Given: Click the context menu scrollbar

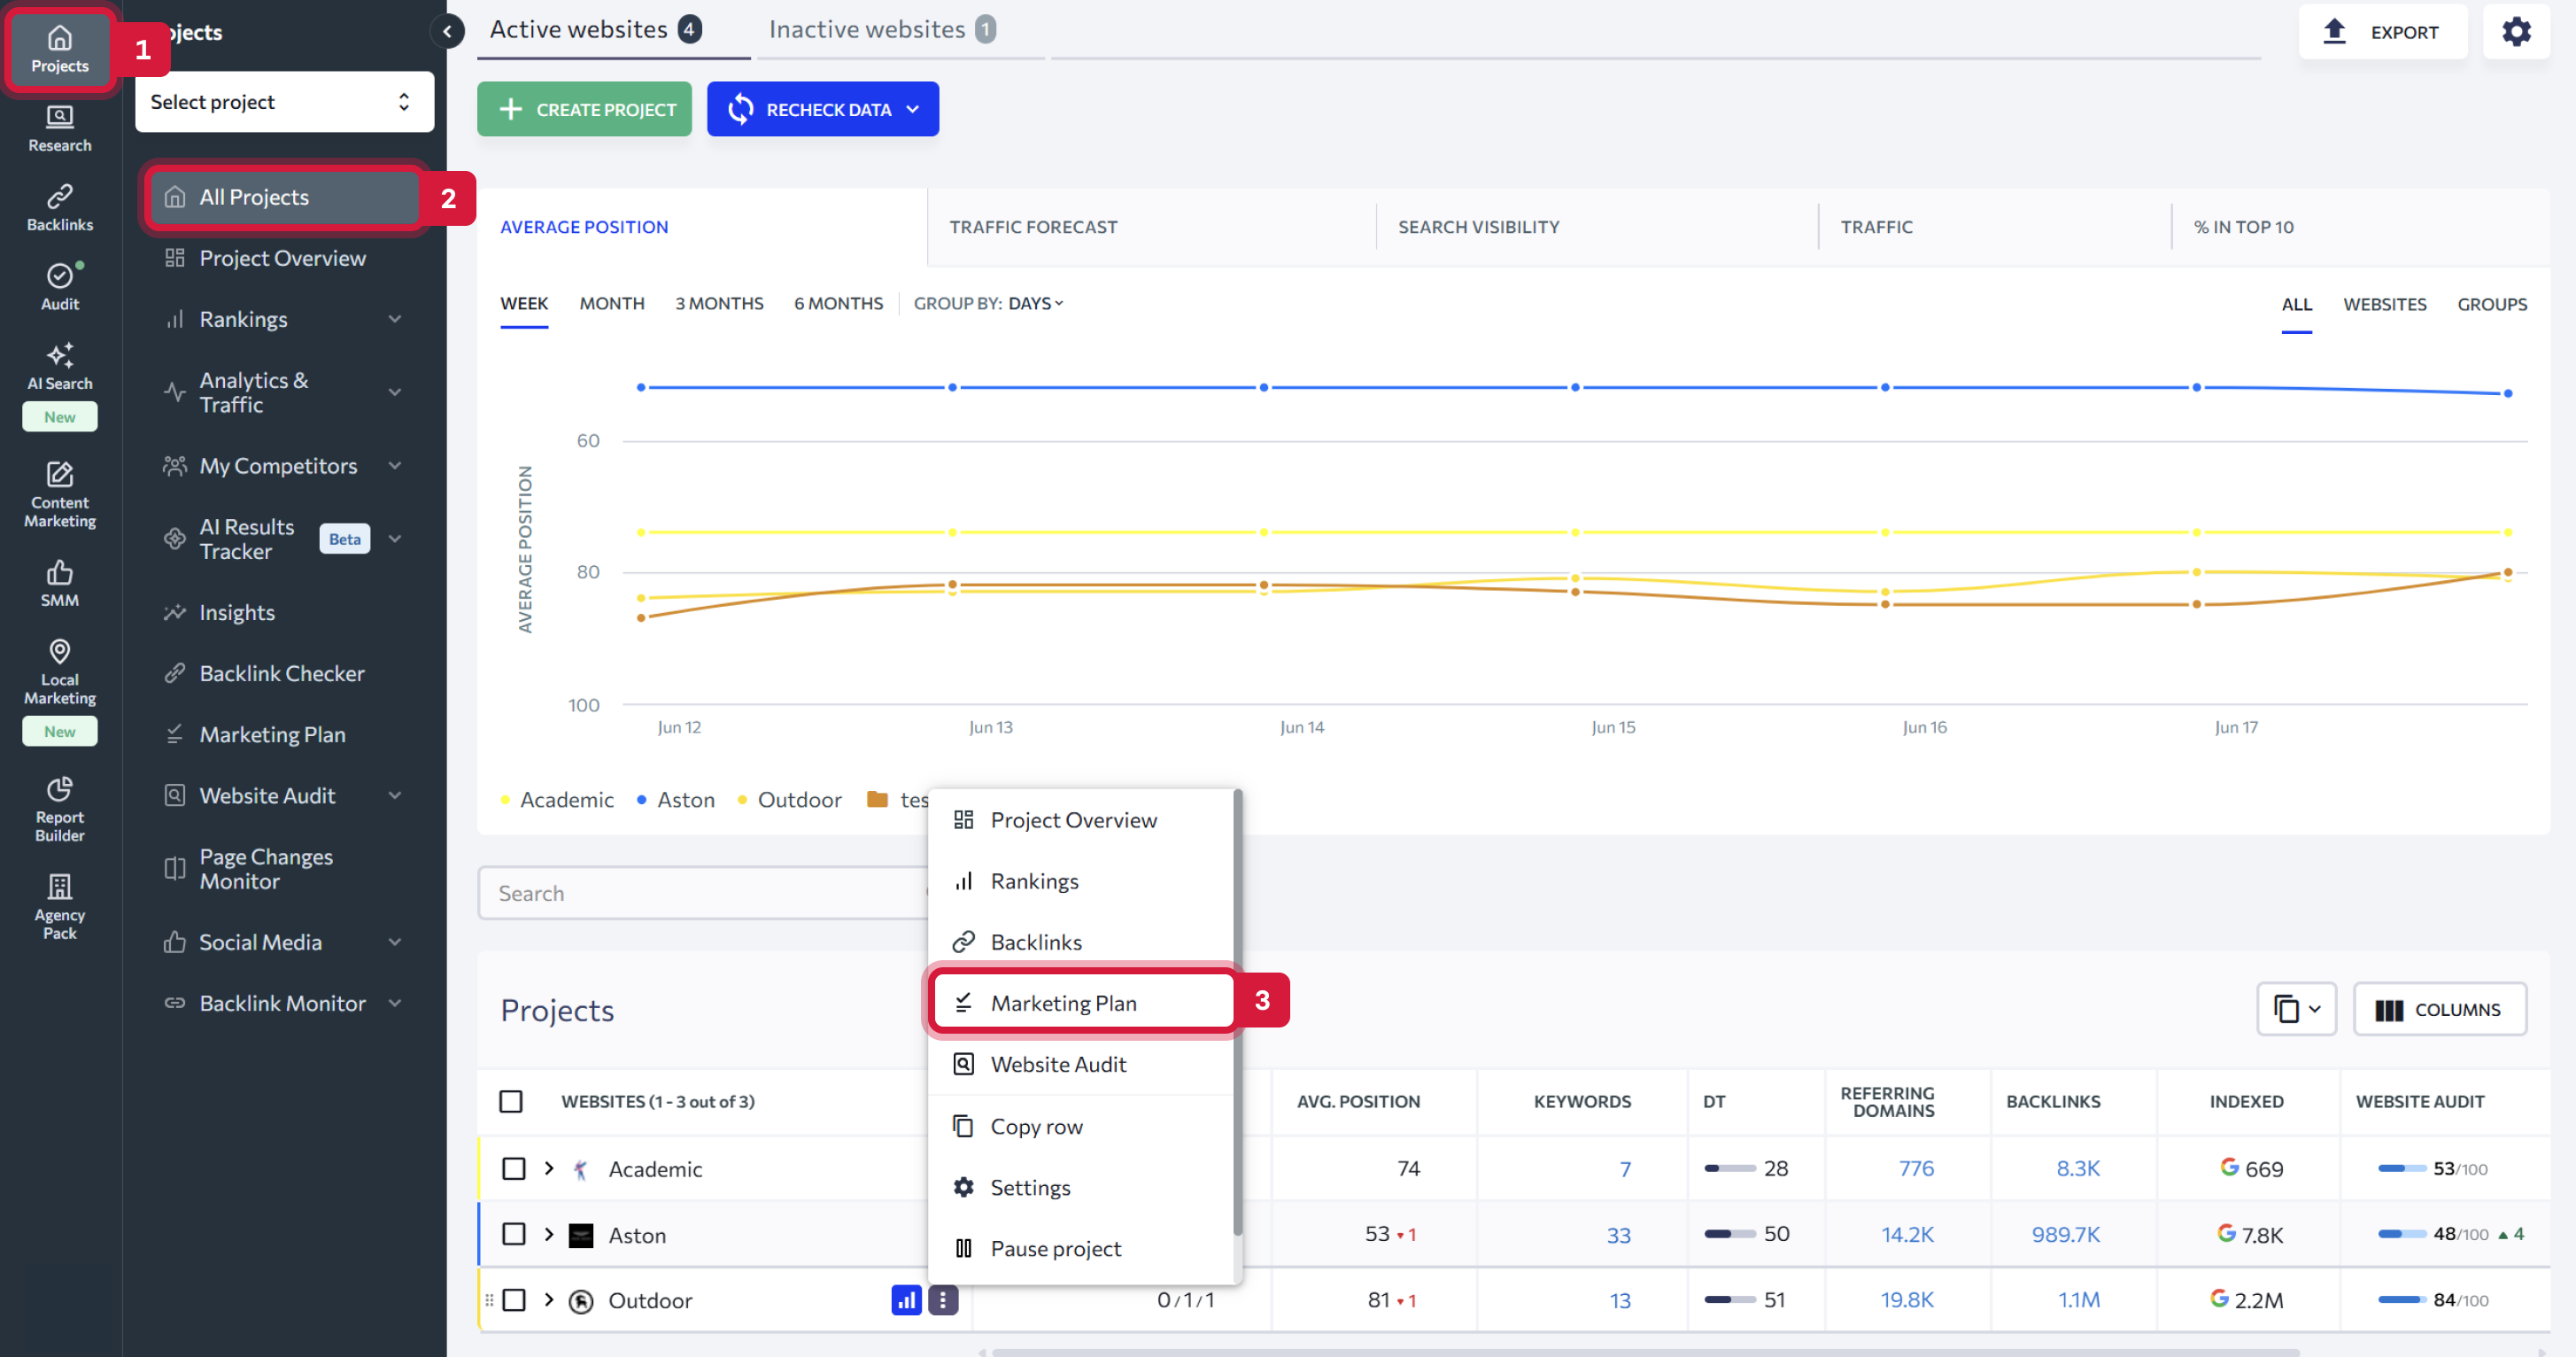Looking at the screenshot, I should click(x=1237, y=1012).
